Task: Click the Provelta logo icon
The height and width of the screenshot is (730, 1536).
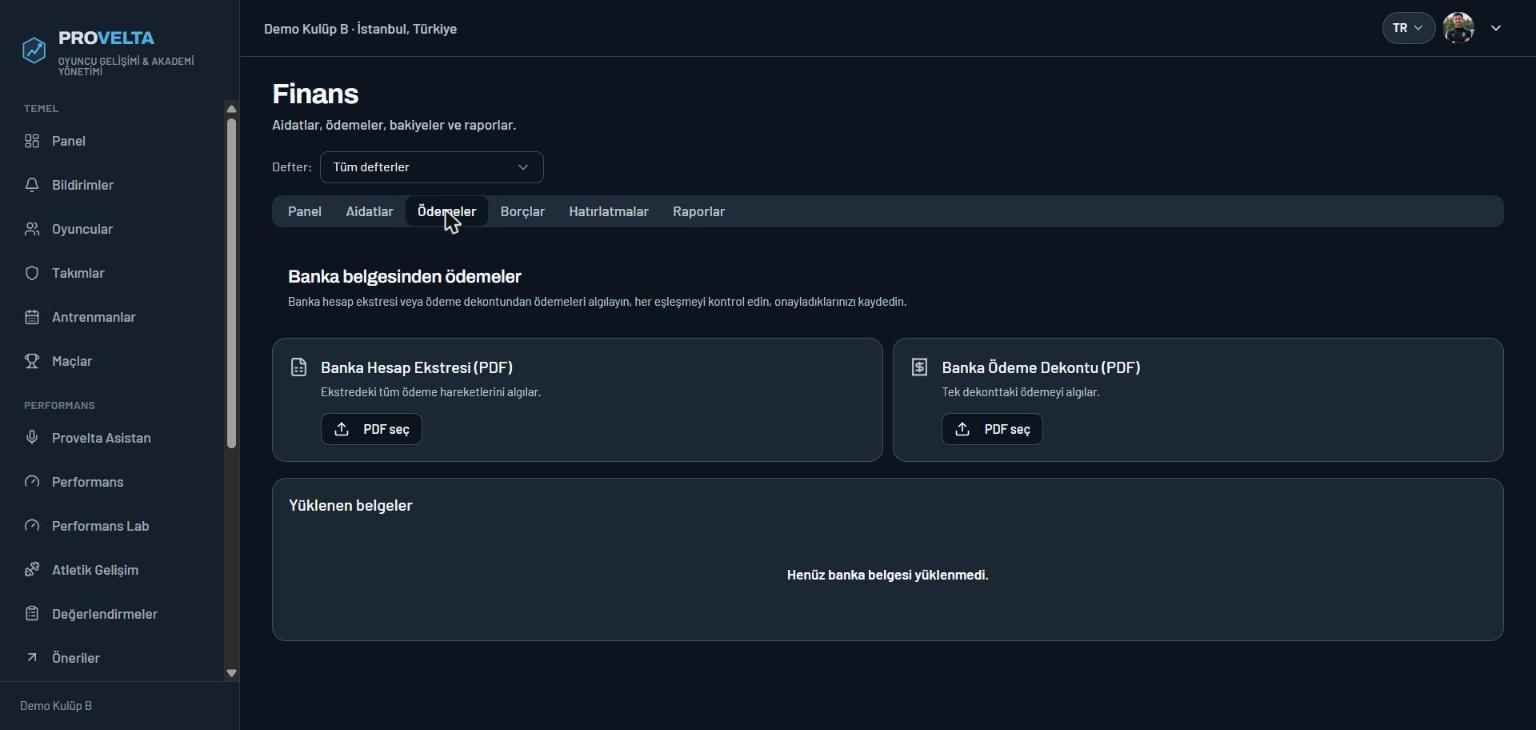Action: (34, 50)
